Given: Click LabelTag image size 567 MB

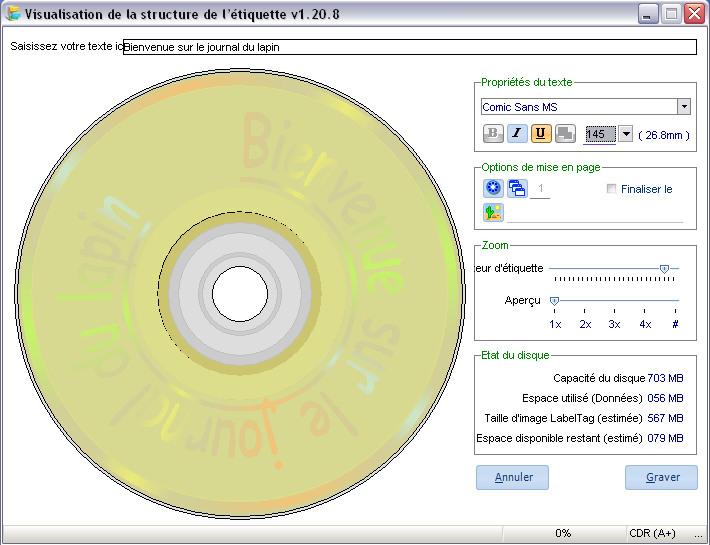Looking at the screenshot, I should click(x=665, y=418).
